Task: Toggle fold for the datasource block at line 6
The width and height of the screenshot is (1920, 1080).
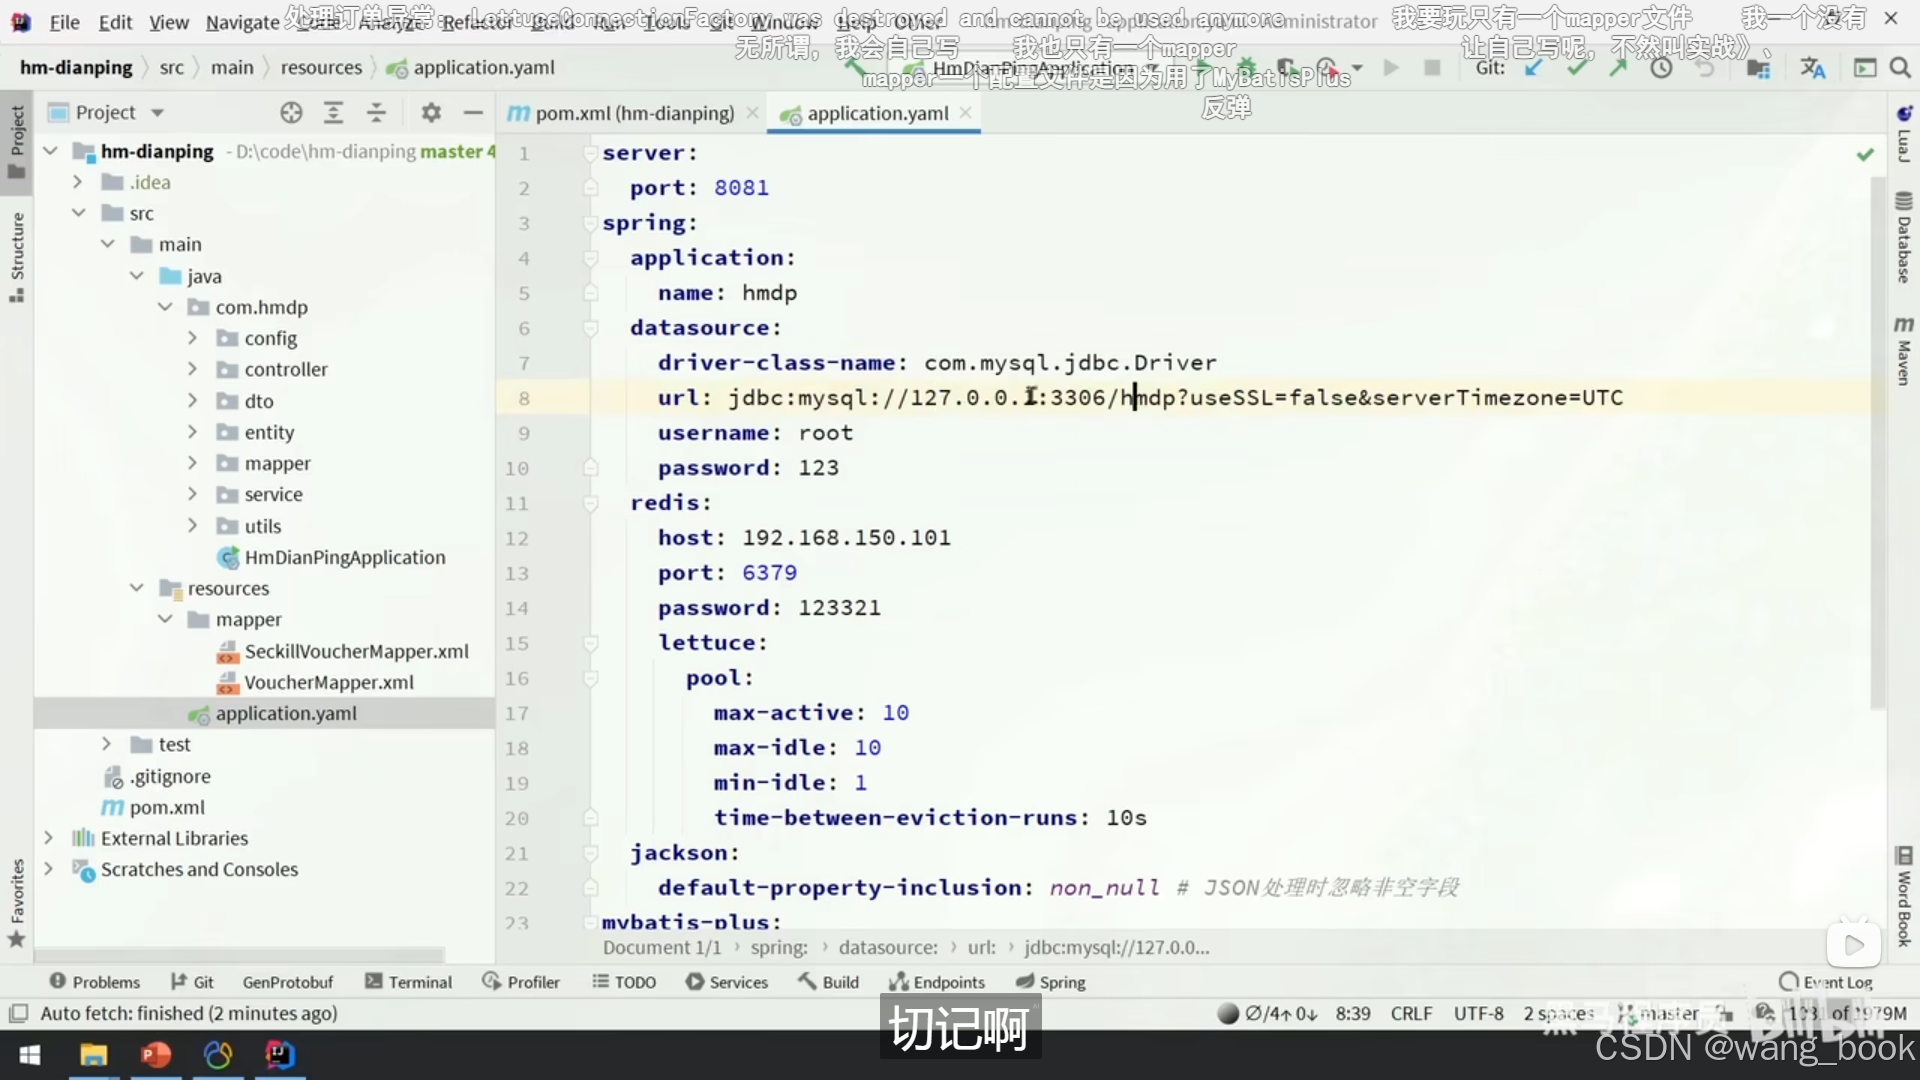Action: tap(591, 328)
